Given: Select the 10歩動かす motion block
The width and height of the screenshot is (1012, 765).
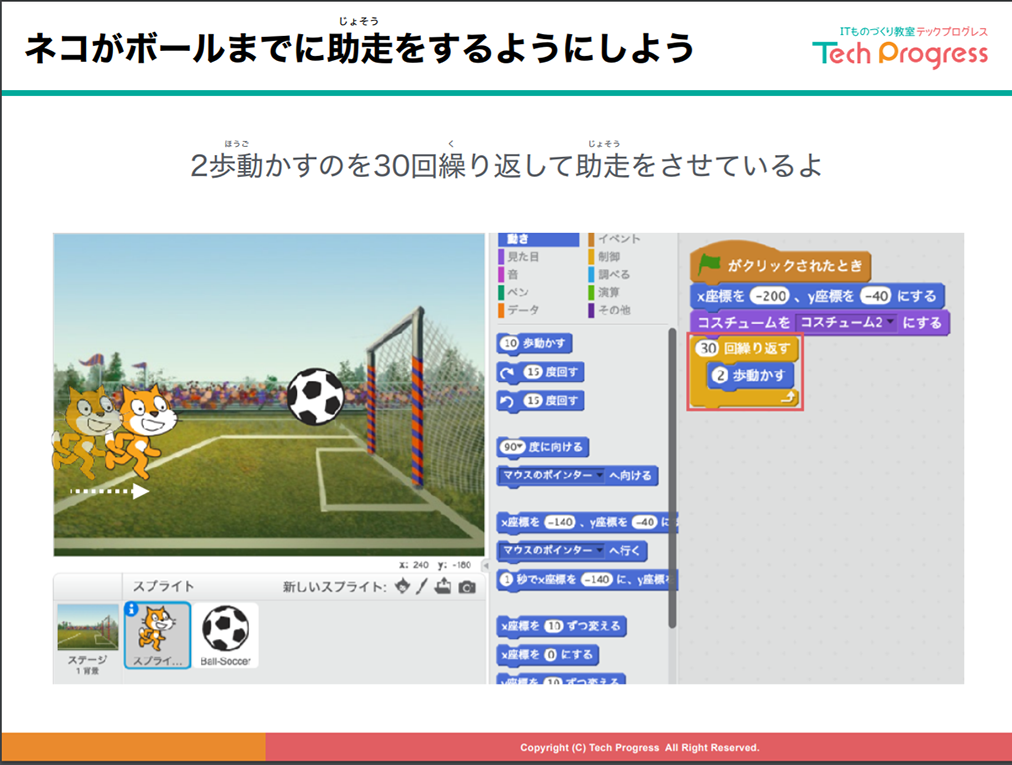Looking at the screenshot, I should pos(534,343).
